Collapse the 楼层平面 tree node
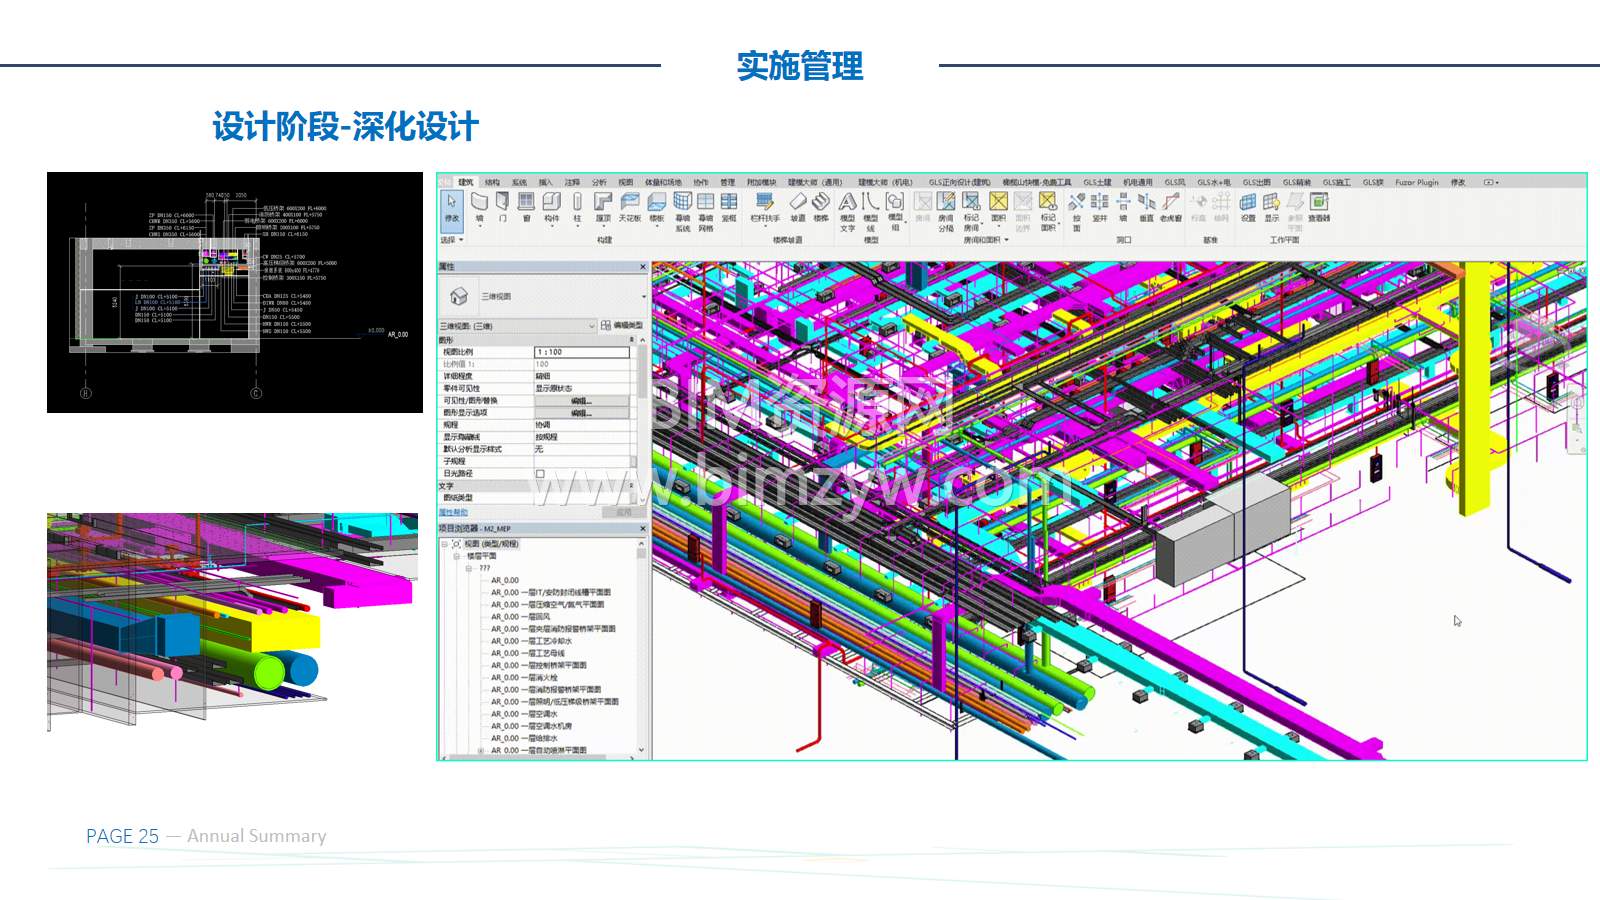Screen dimensions: 1600x900 coord(456,556)
